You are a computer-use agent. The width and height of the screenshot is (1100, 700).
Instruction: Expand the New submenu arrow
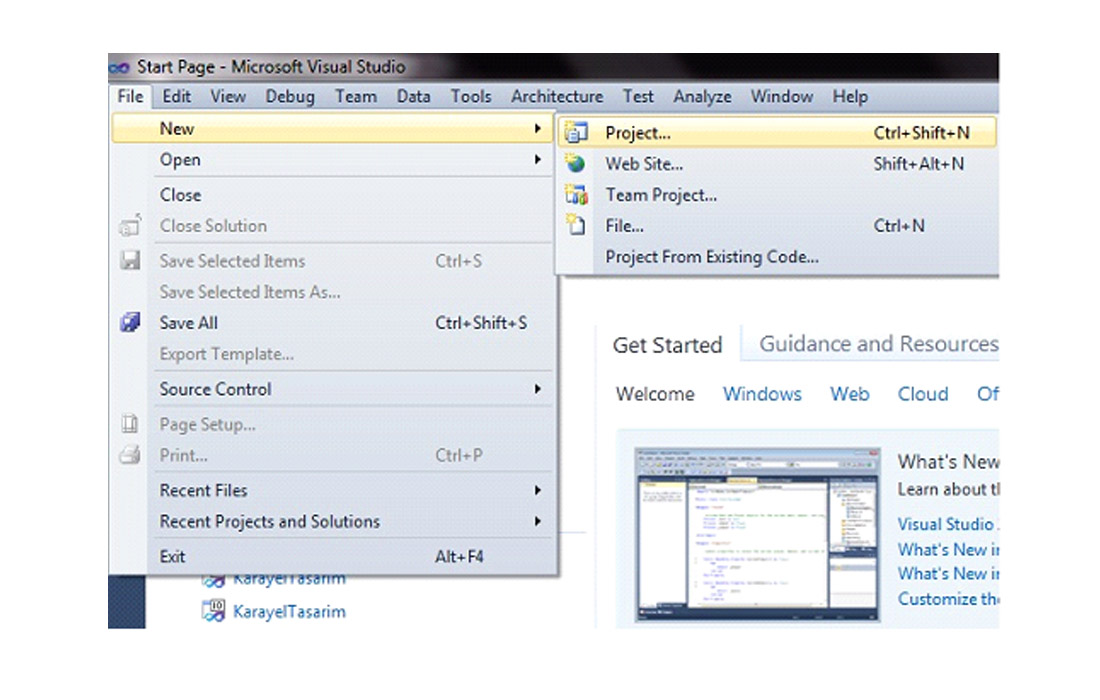[537, 128]
